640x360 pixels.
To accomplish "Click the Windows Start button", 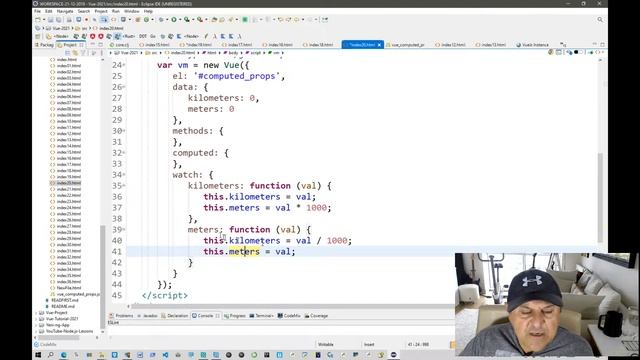I will pyautogui.click(x=38, y=355).
